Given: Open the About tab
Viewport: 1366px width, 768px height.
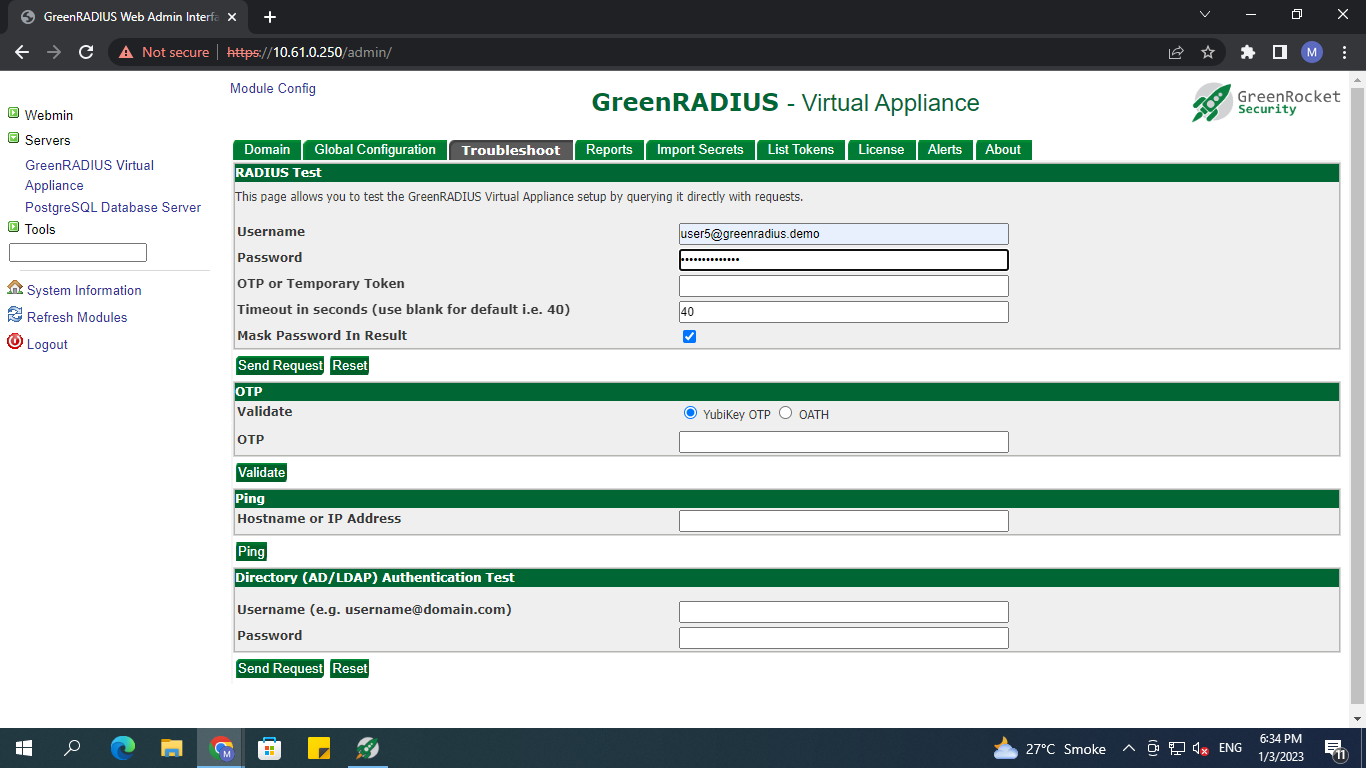Looking at the screenshot, I should [1003, 150].
